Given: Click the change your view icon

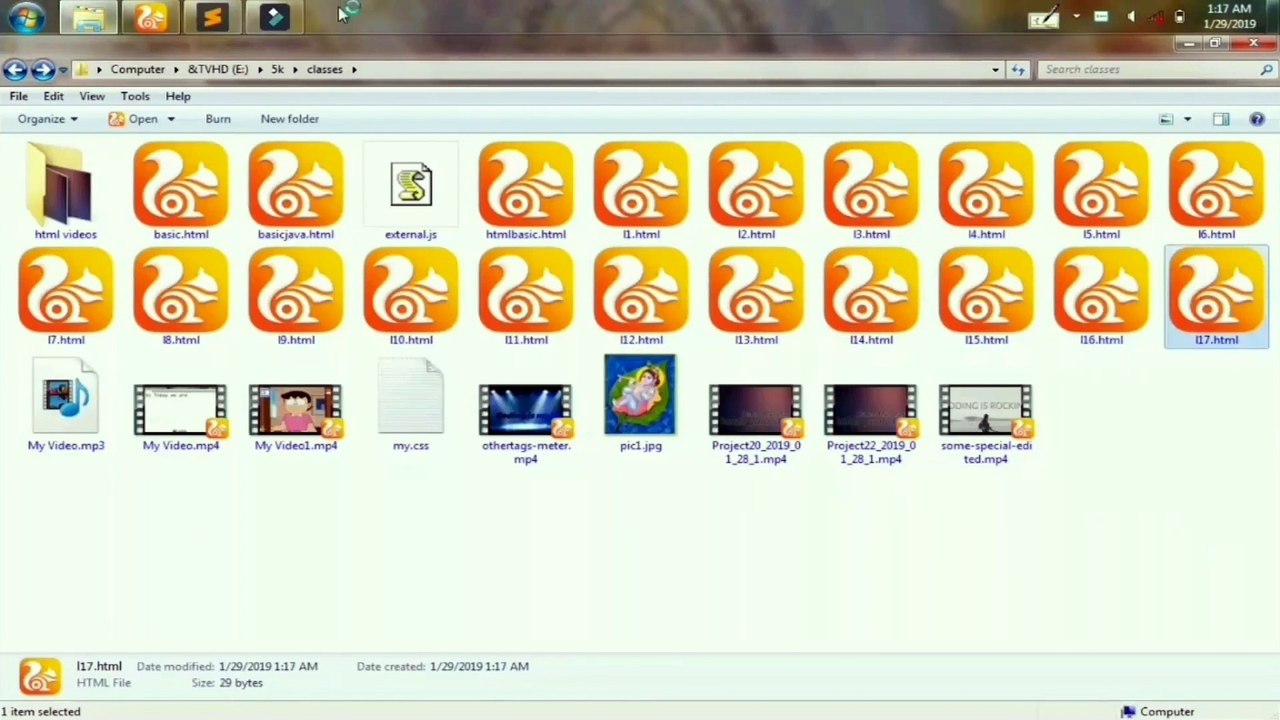Looking at the screenshot, I should point(1166,119).
